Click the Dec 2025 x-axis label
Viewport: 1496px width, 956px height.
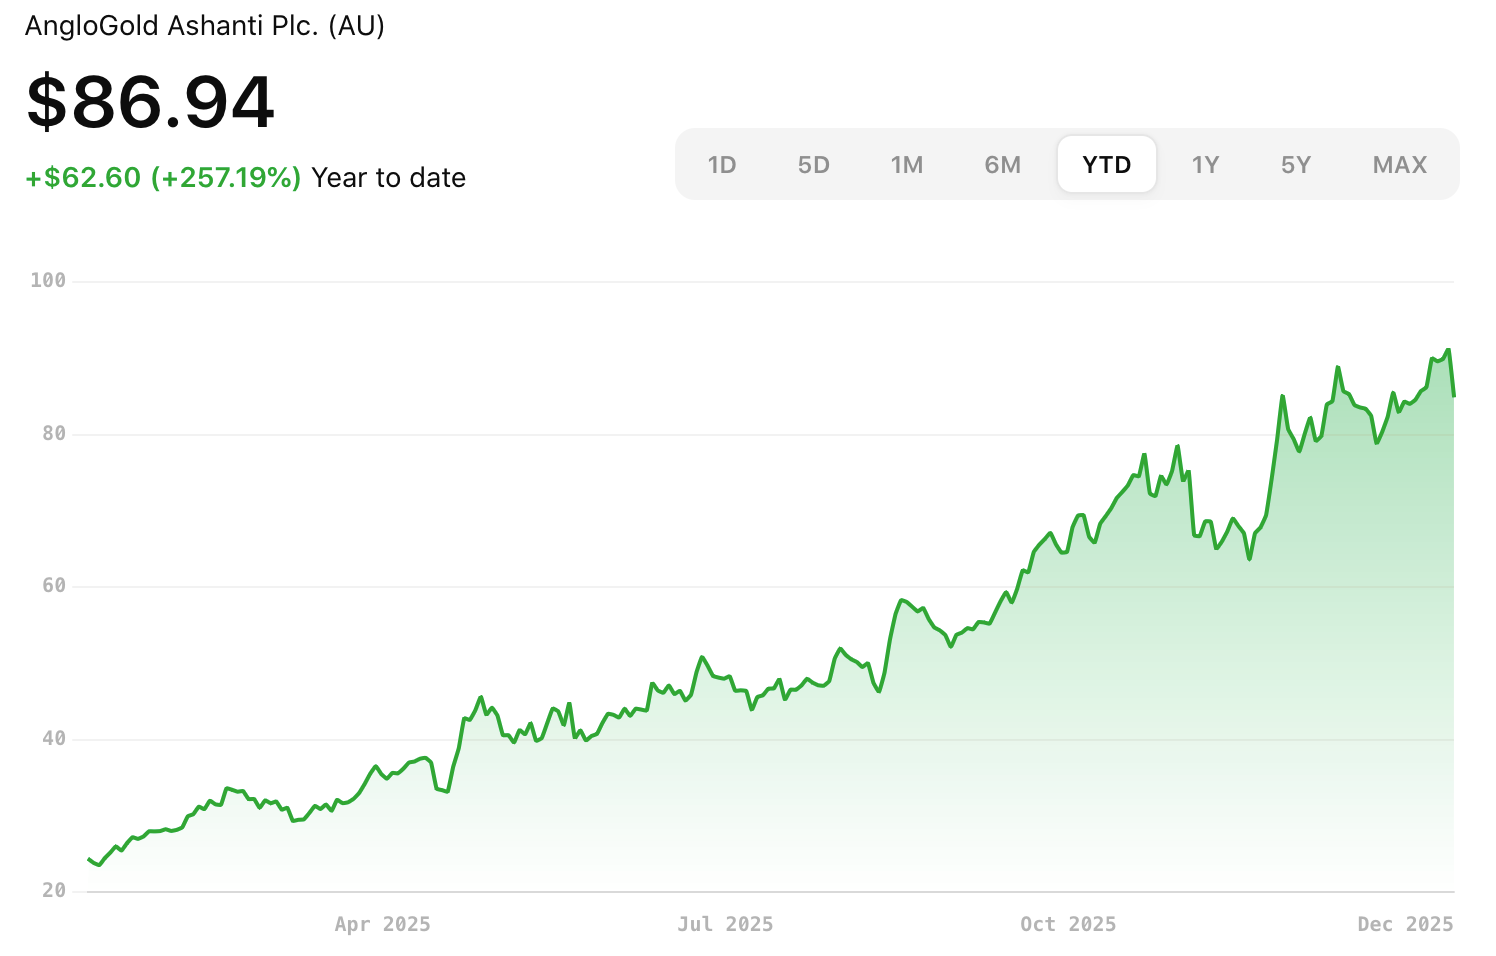[1405, 924]
